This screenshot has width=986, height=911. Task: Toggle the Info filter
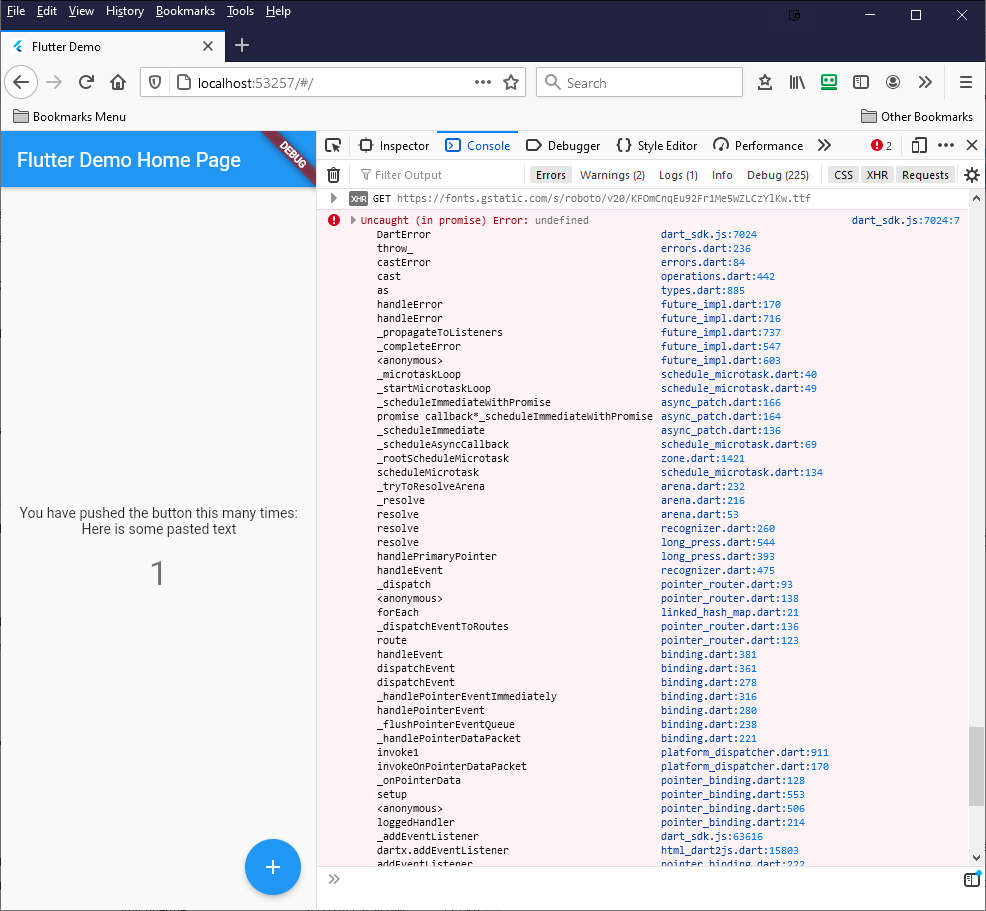pyautogui.click(x=722, y=175)
